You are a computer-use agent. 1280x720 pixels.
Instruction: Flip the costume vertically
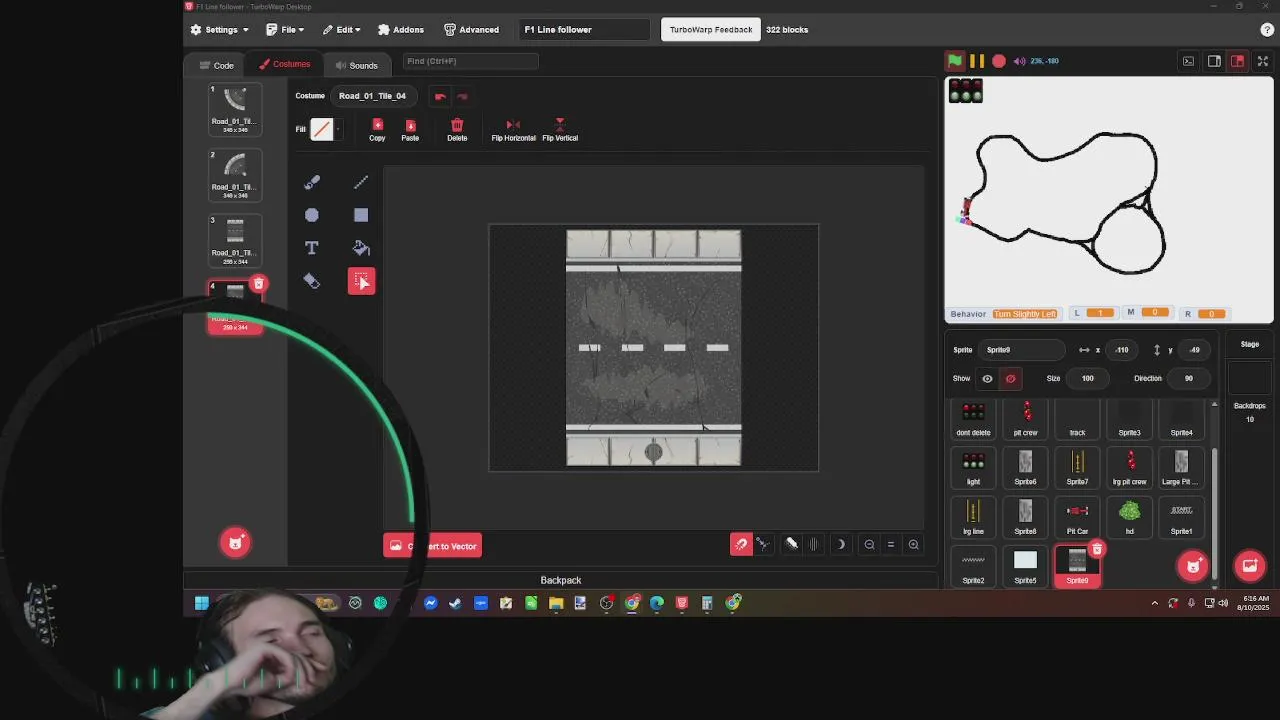(560, 129)
